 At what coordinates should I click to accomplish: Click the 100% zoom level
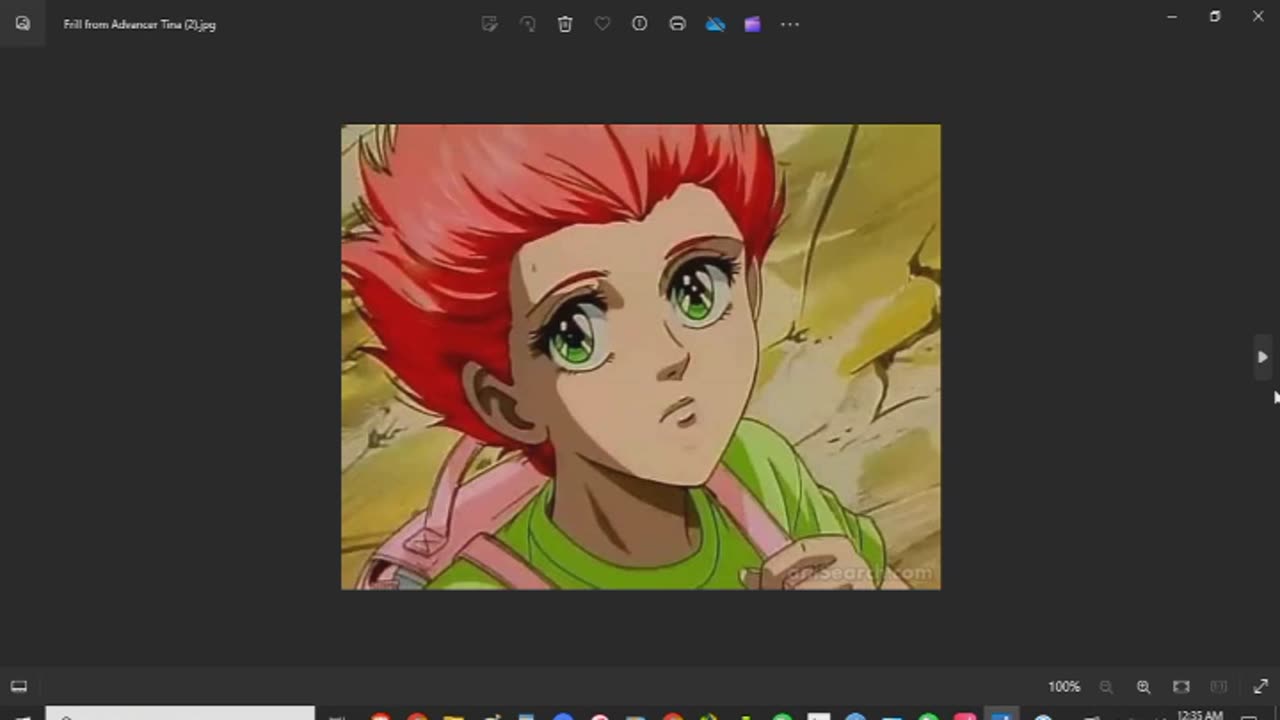click(x=1064, y=687)
